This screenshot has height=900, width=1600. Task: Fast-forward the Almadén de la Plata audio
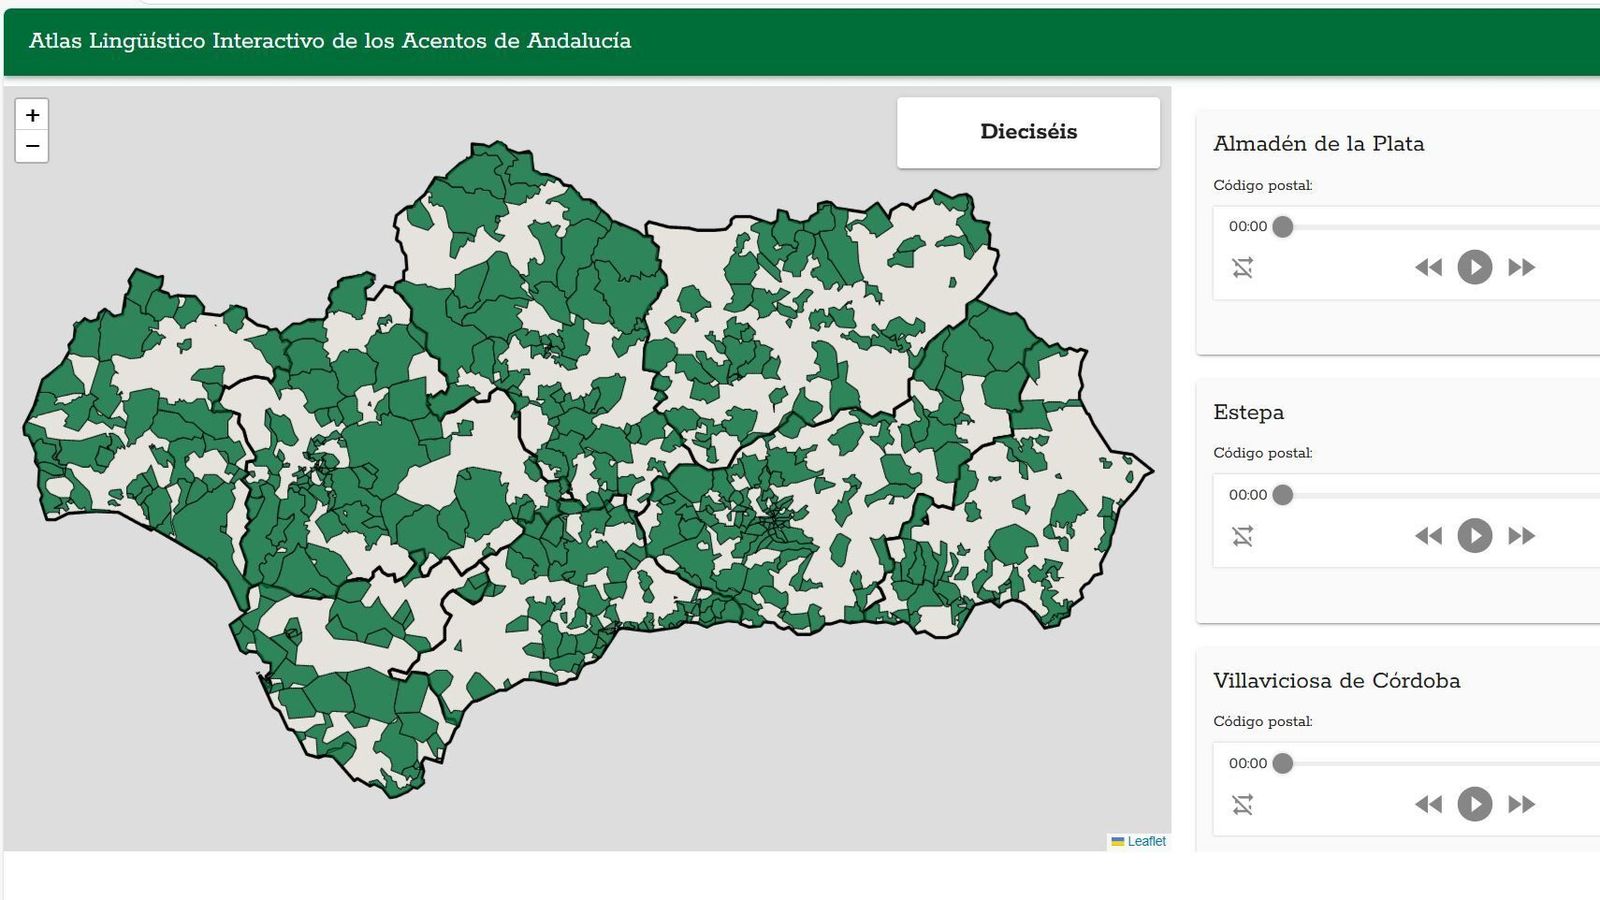[x=1521, y=267]
